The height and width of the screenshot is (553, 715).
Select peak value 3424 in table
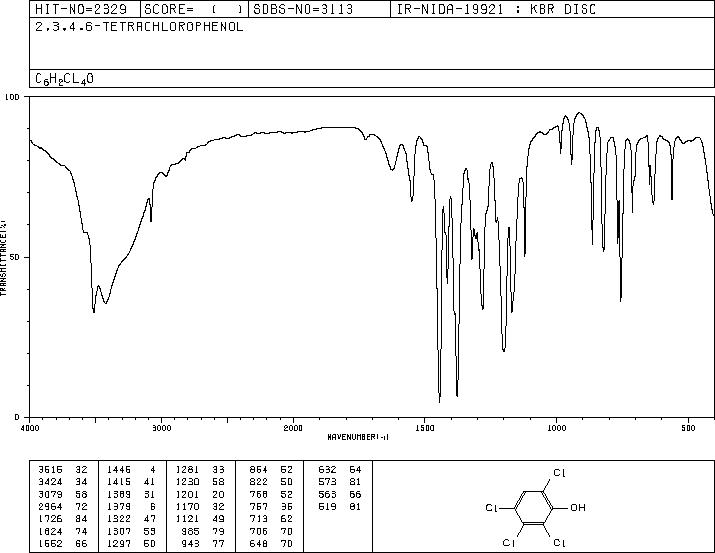(50, 482)
